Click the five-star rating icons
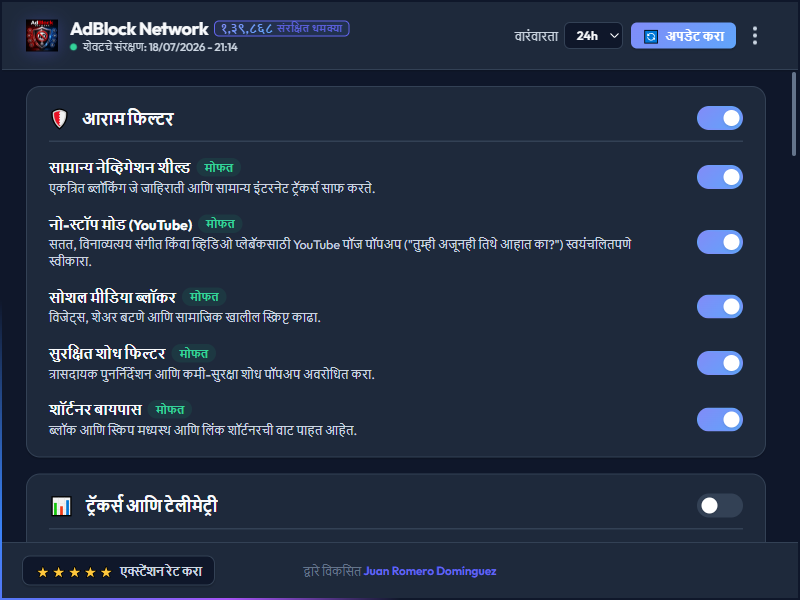The width and height of the screenshot is (800, 600). pyautogui.click(x=74, y=572)
